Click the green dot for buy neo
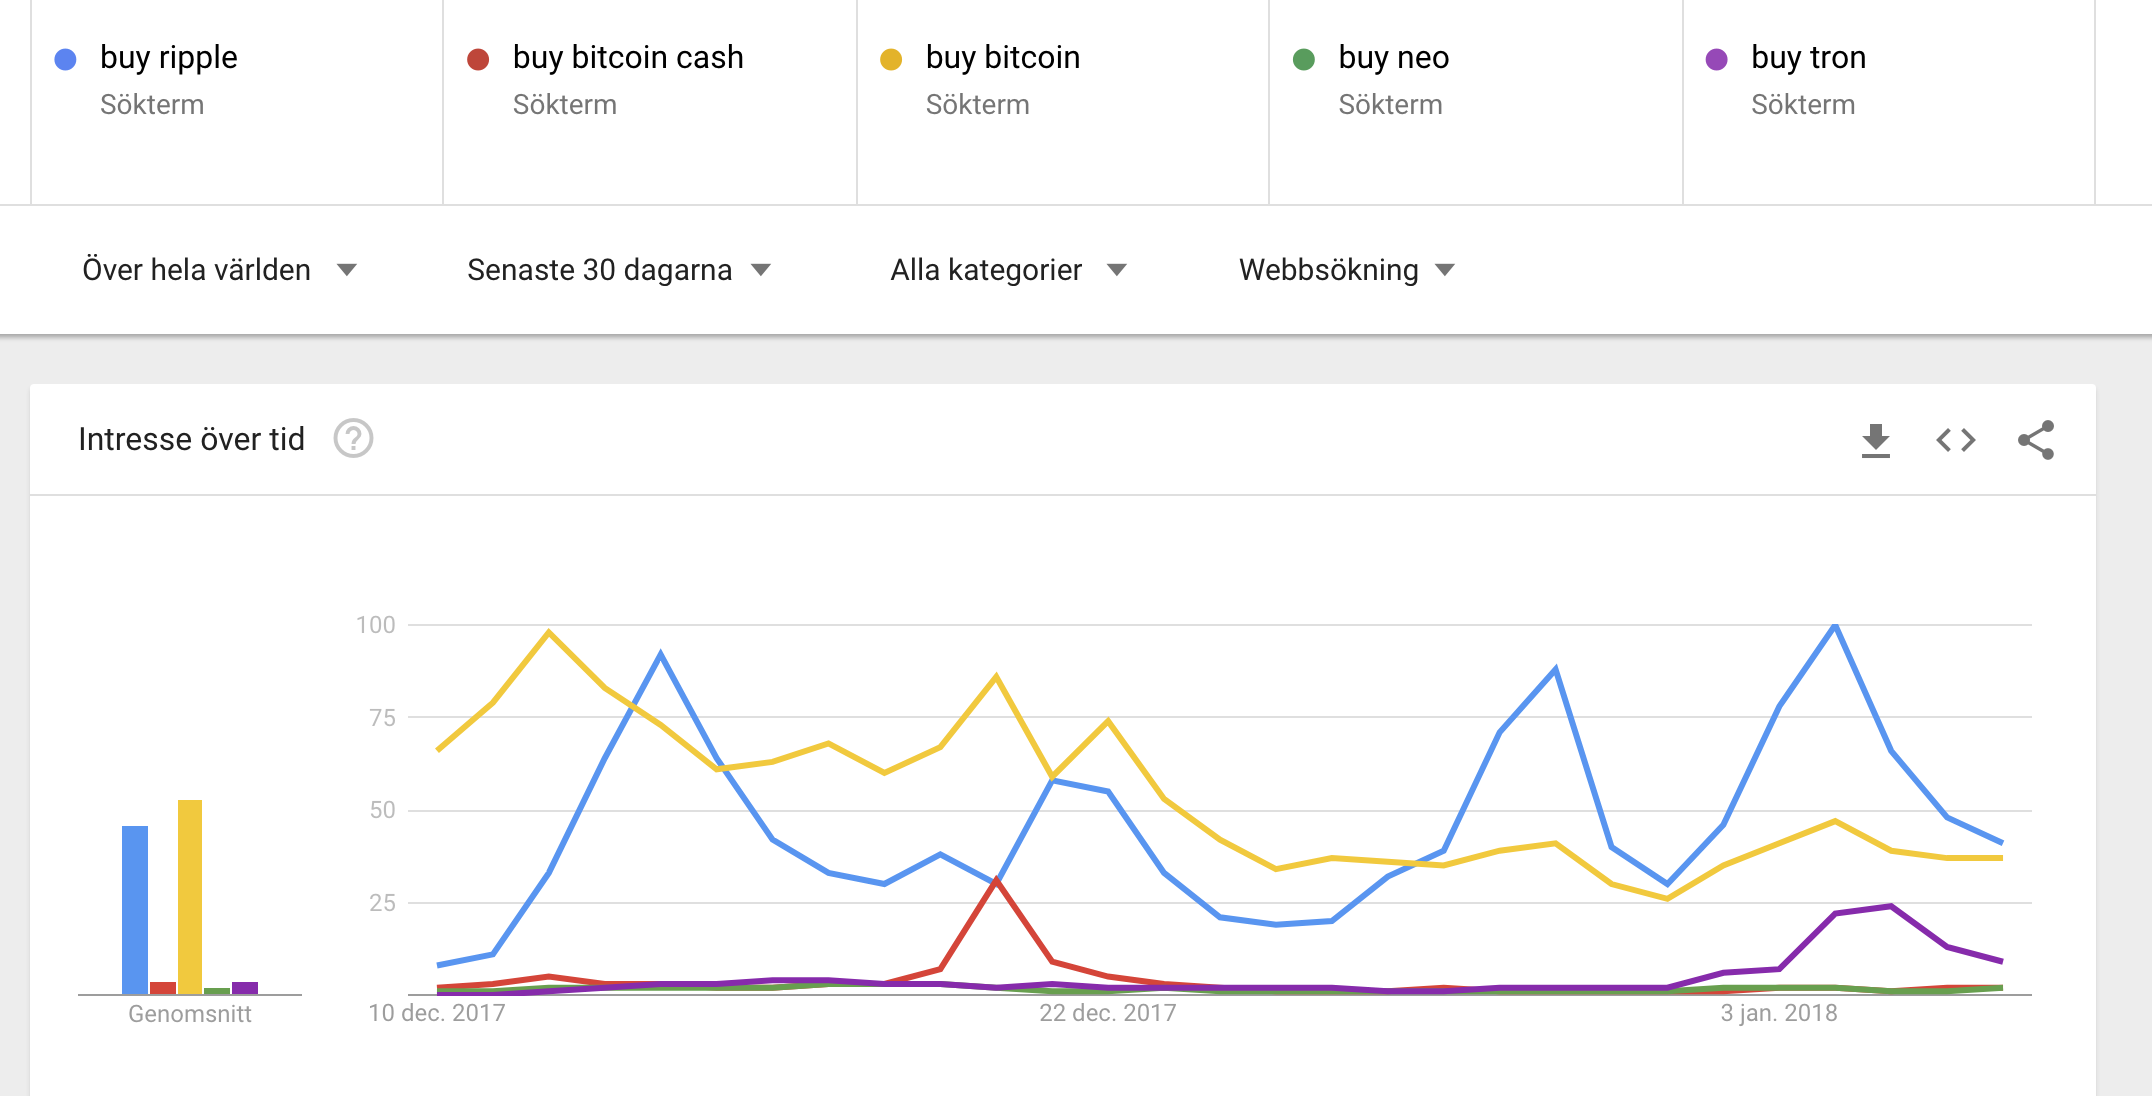 [1304, 60]
